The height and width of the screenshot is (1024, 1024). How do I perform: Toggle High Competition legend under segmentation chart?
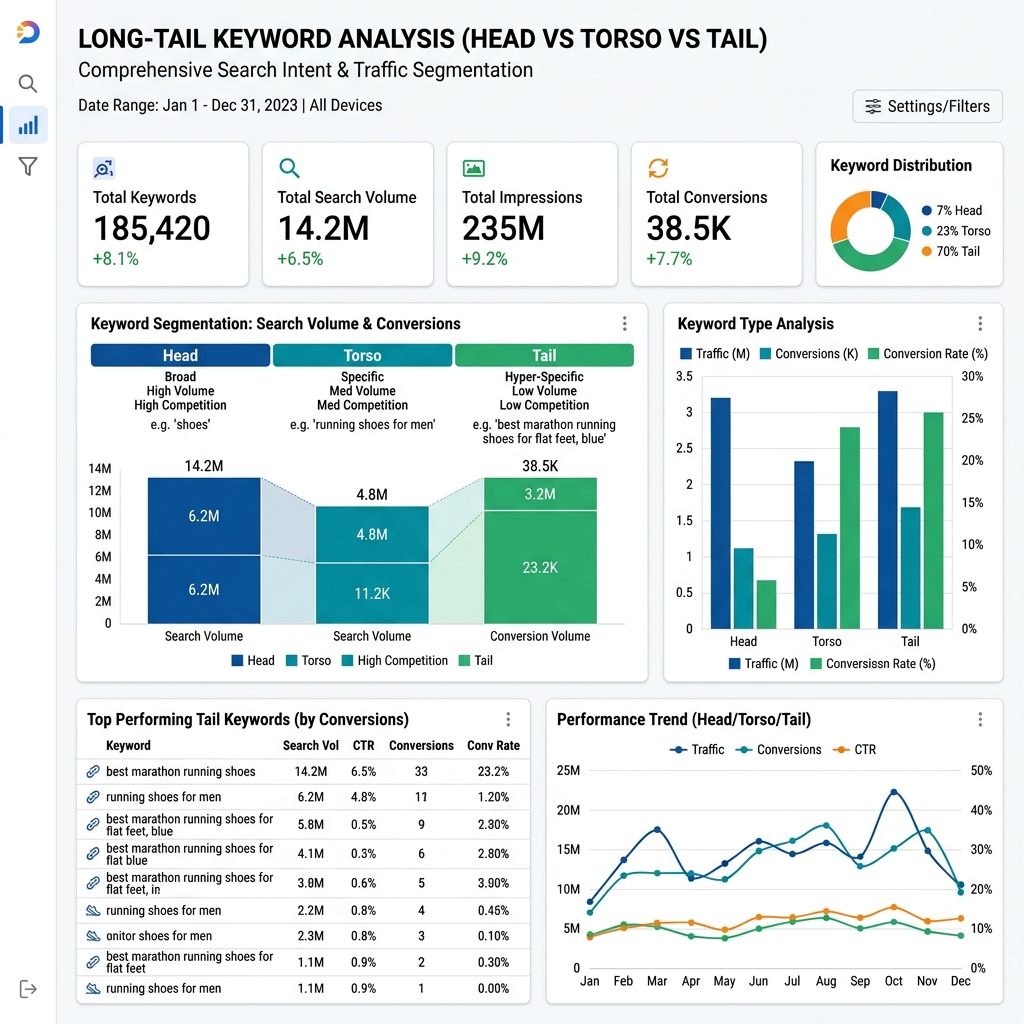394,661
